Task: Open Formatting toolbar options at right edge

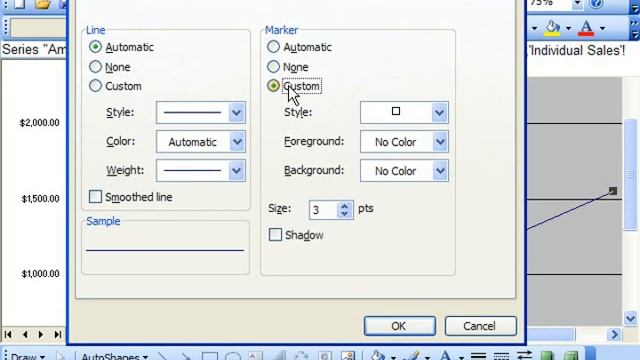Action: pos(634,29)
